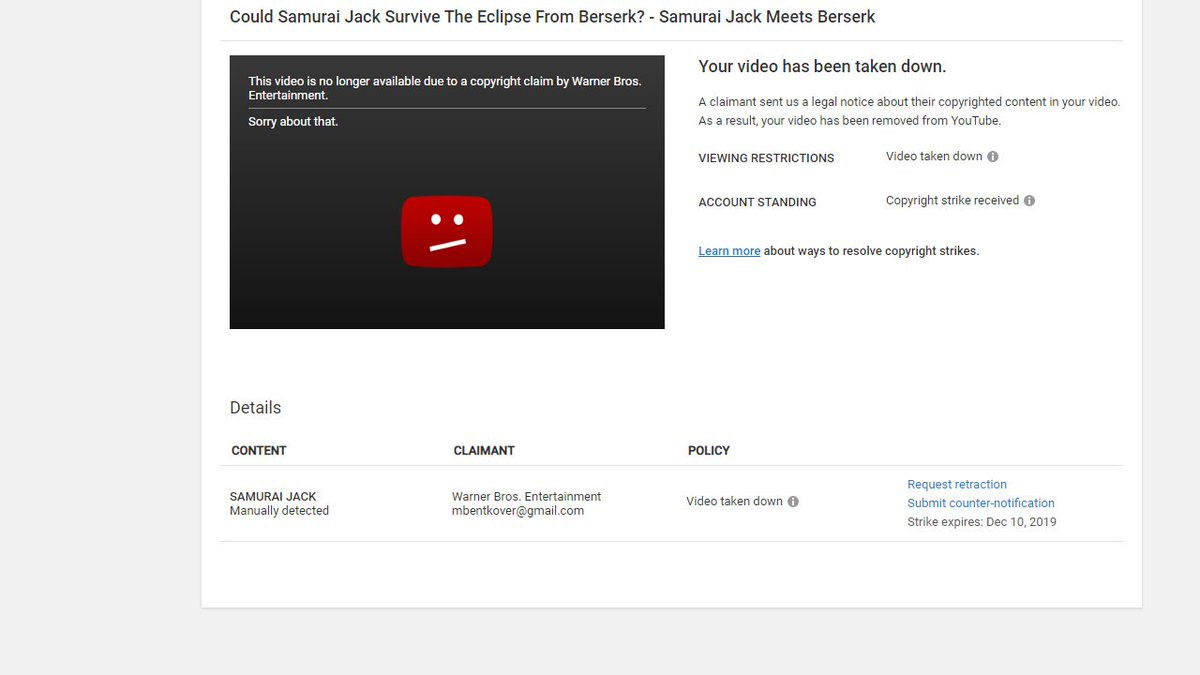1200x675 pixels.
Task: Click 'Sorry about that.' message in player
Action: click(x=293, y=122)
